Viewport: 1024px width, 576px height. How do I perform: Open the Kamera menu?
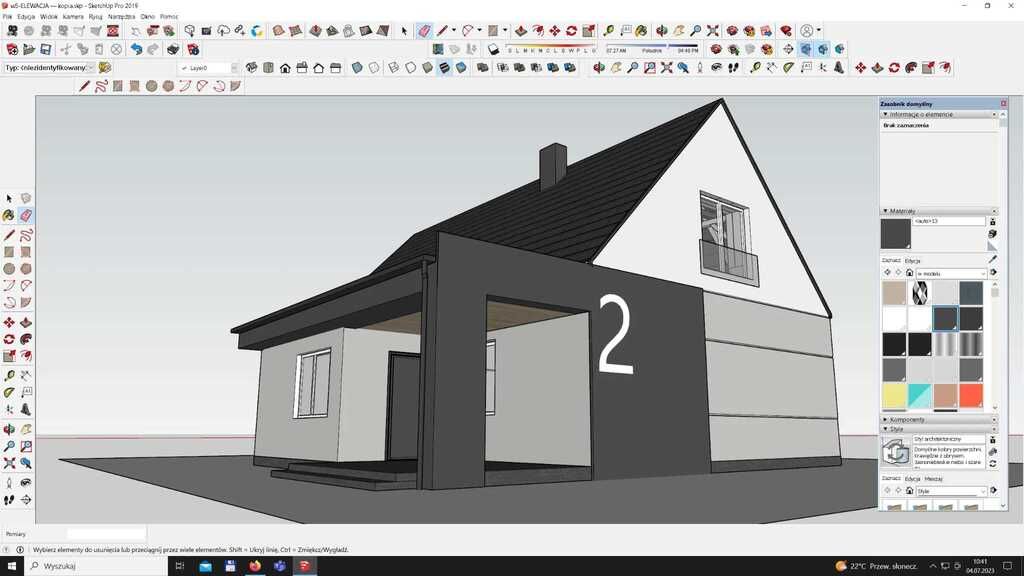(73, 17)
